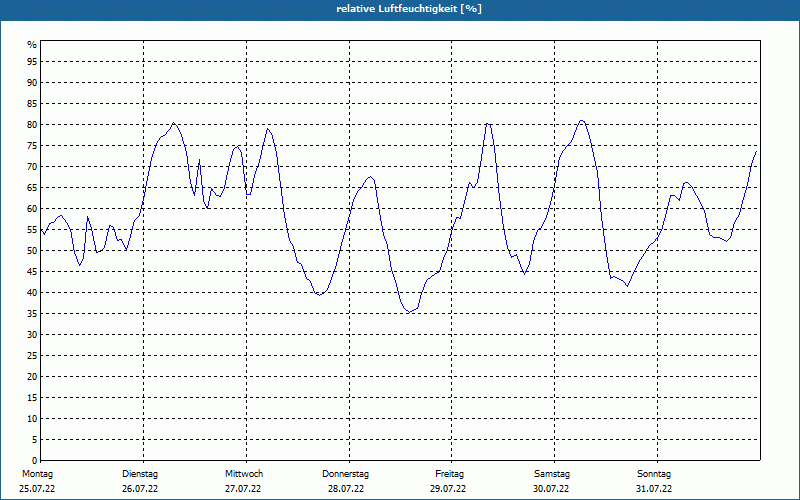The width and height of the screenshot is (800, 500).
Task: Click the y-axis value '15'
Action: pyautogui.click(x=32, y=397)
